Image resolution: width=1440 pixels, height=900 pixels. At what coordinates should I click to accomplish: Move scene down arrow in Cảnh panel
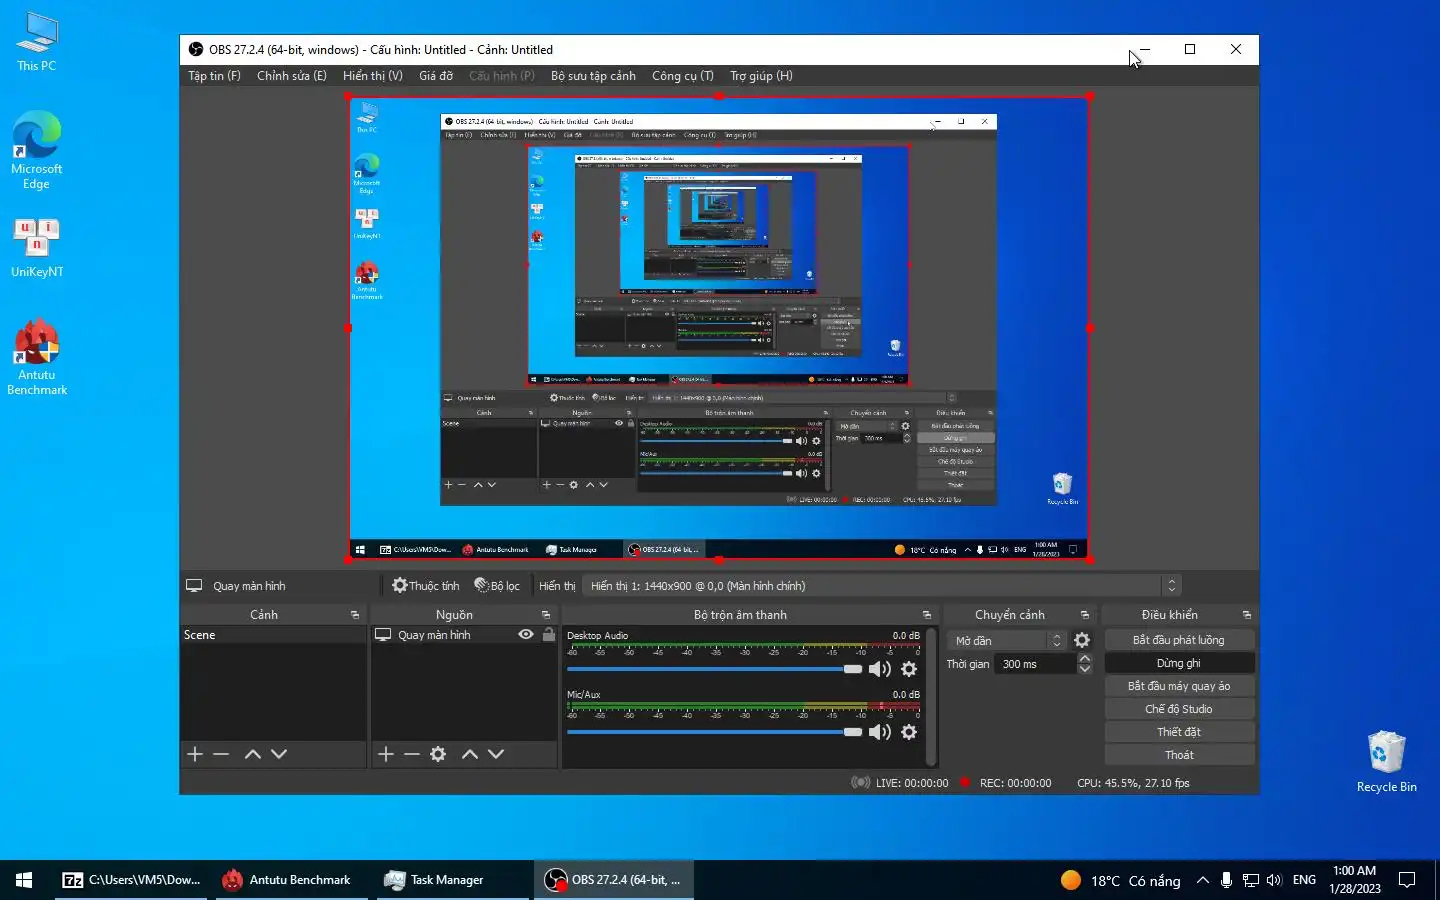pos(279,754)
